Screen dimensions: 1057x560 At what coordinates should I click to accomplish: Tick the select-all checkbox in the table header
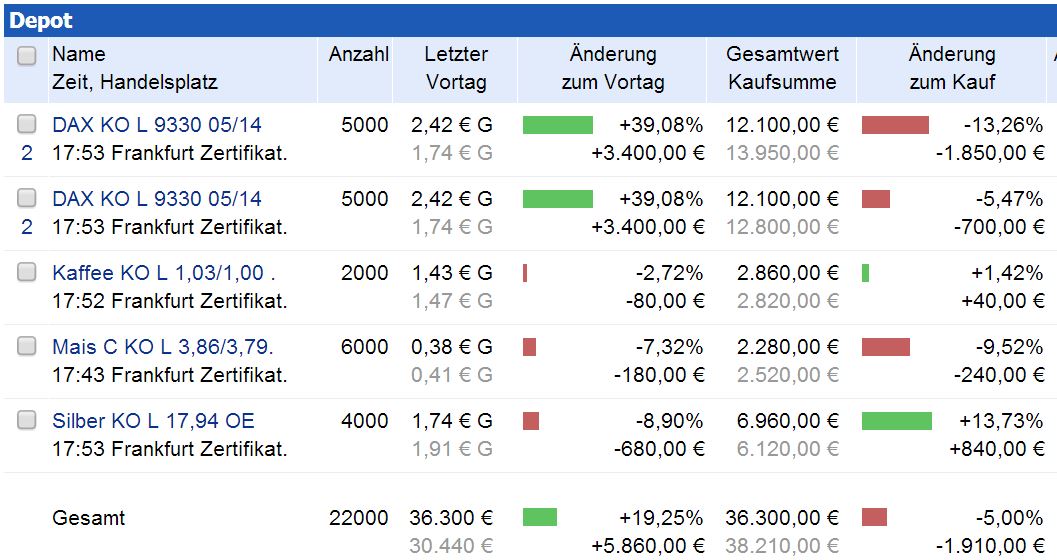[27, 56]
